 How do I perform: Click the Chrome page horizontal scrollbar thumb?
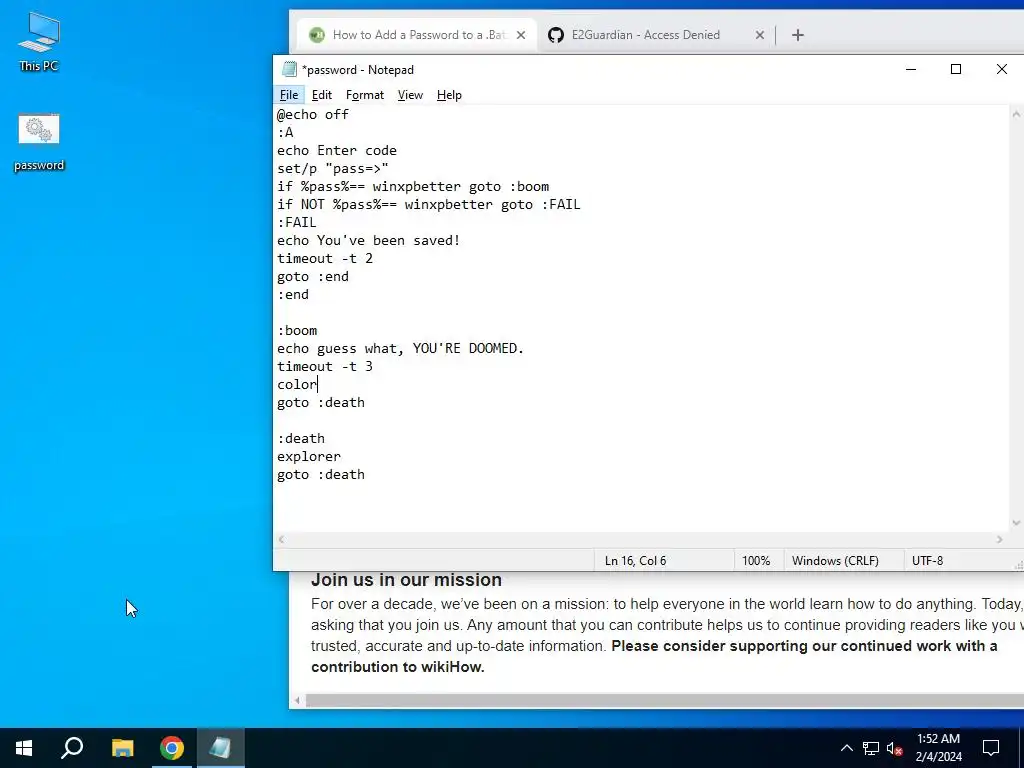[664, 701]
